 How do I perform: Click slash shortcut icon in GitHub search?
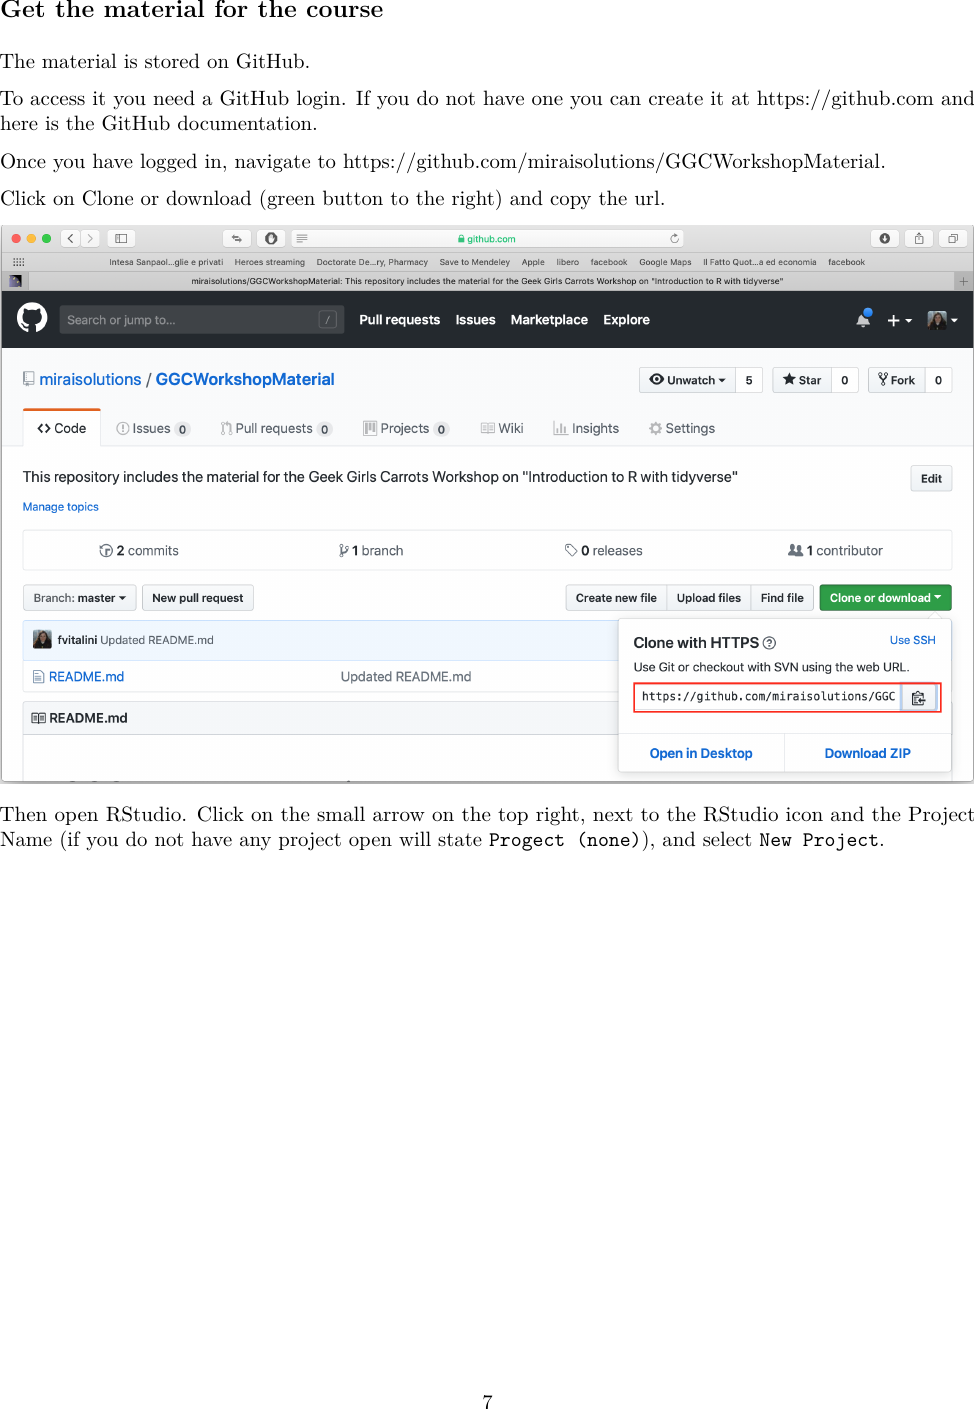tap(327, 319)
